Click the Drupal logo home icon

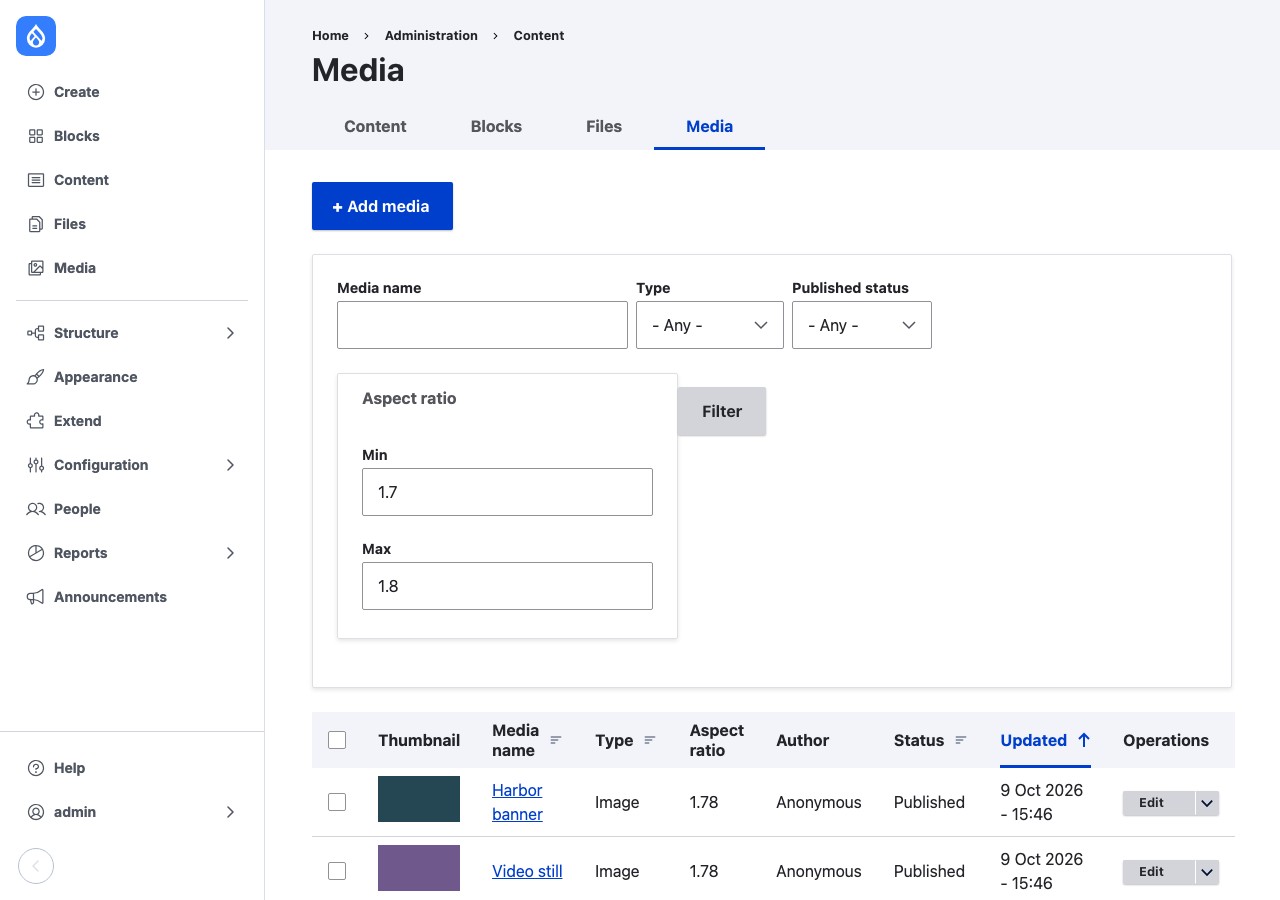point(36,36)
